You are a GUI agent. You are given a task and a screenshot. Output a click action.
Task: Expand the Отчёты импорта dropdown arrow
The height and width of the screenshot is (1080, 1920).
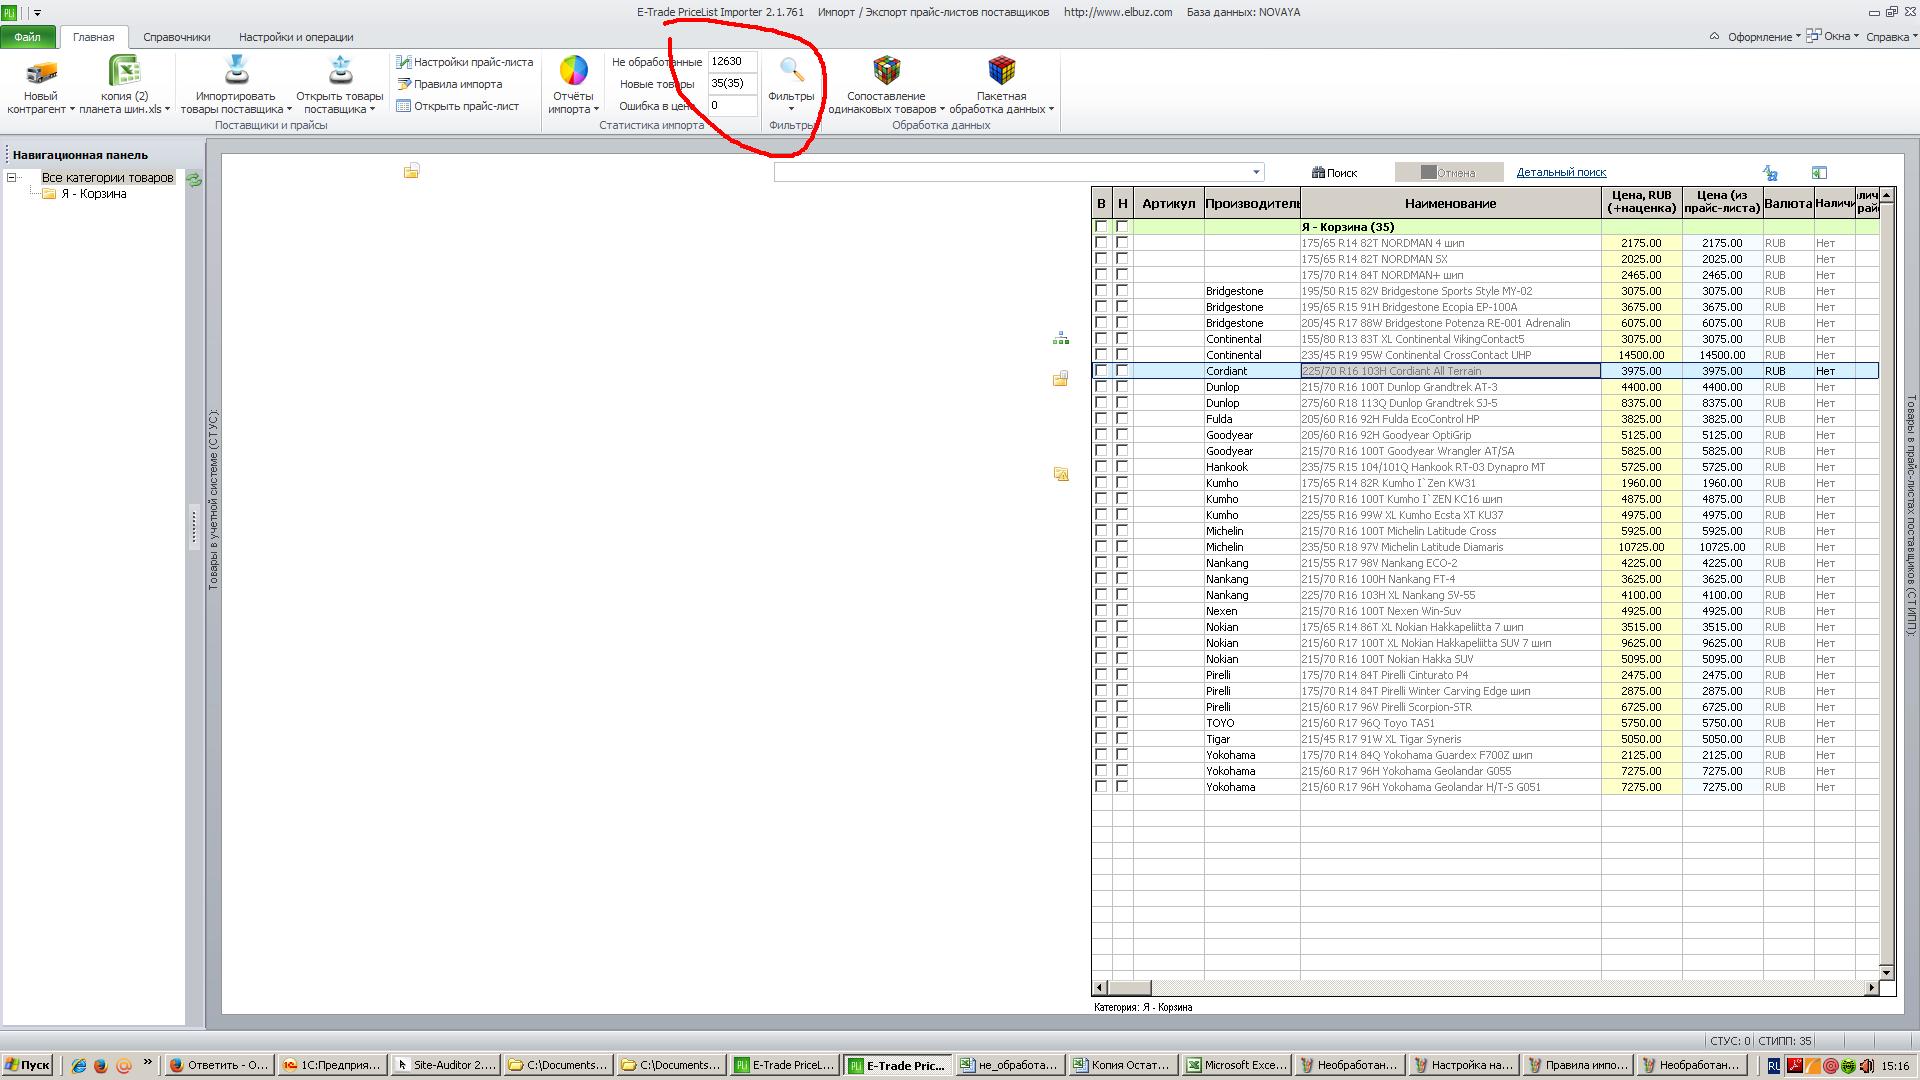(596, 110)
